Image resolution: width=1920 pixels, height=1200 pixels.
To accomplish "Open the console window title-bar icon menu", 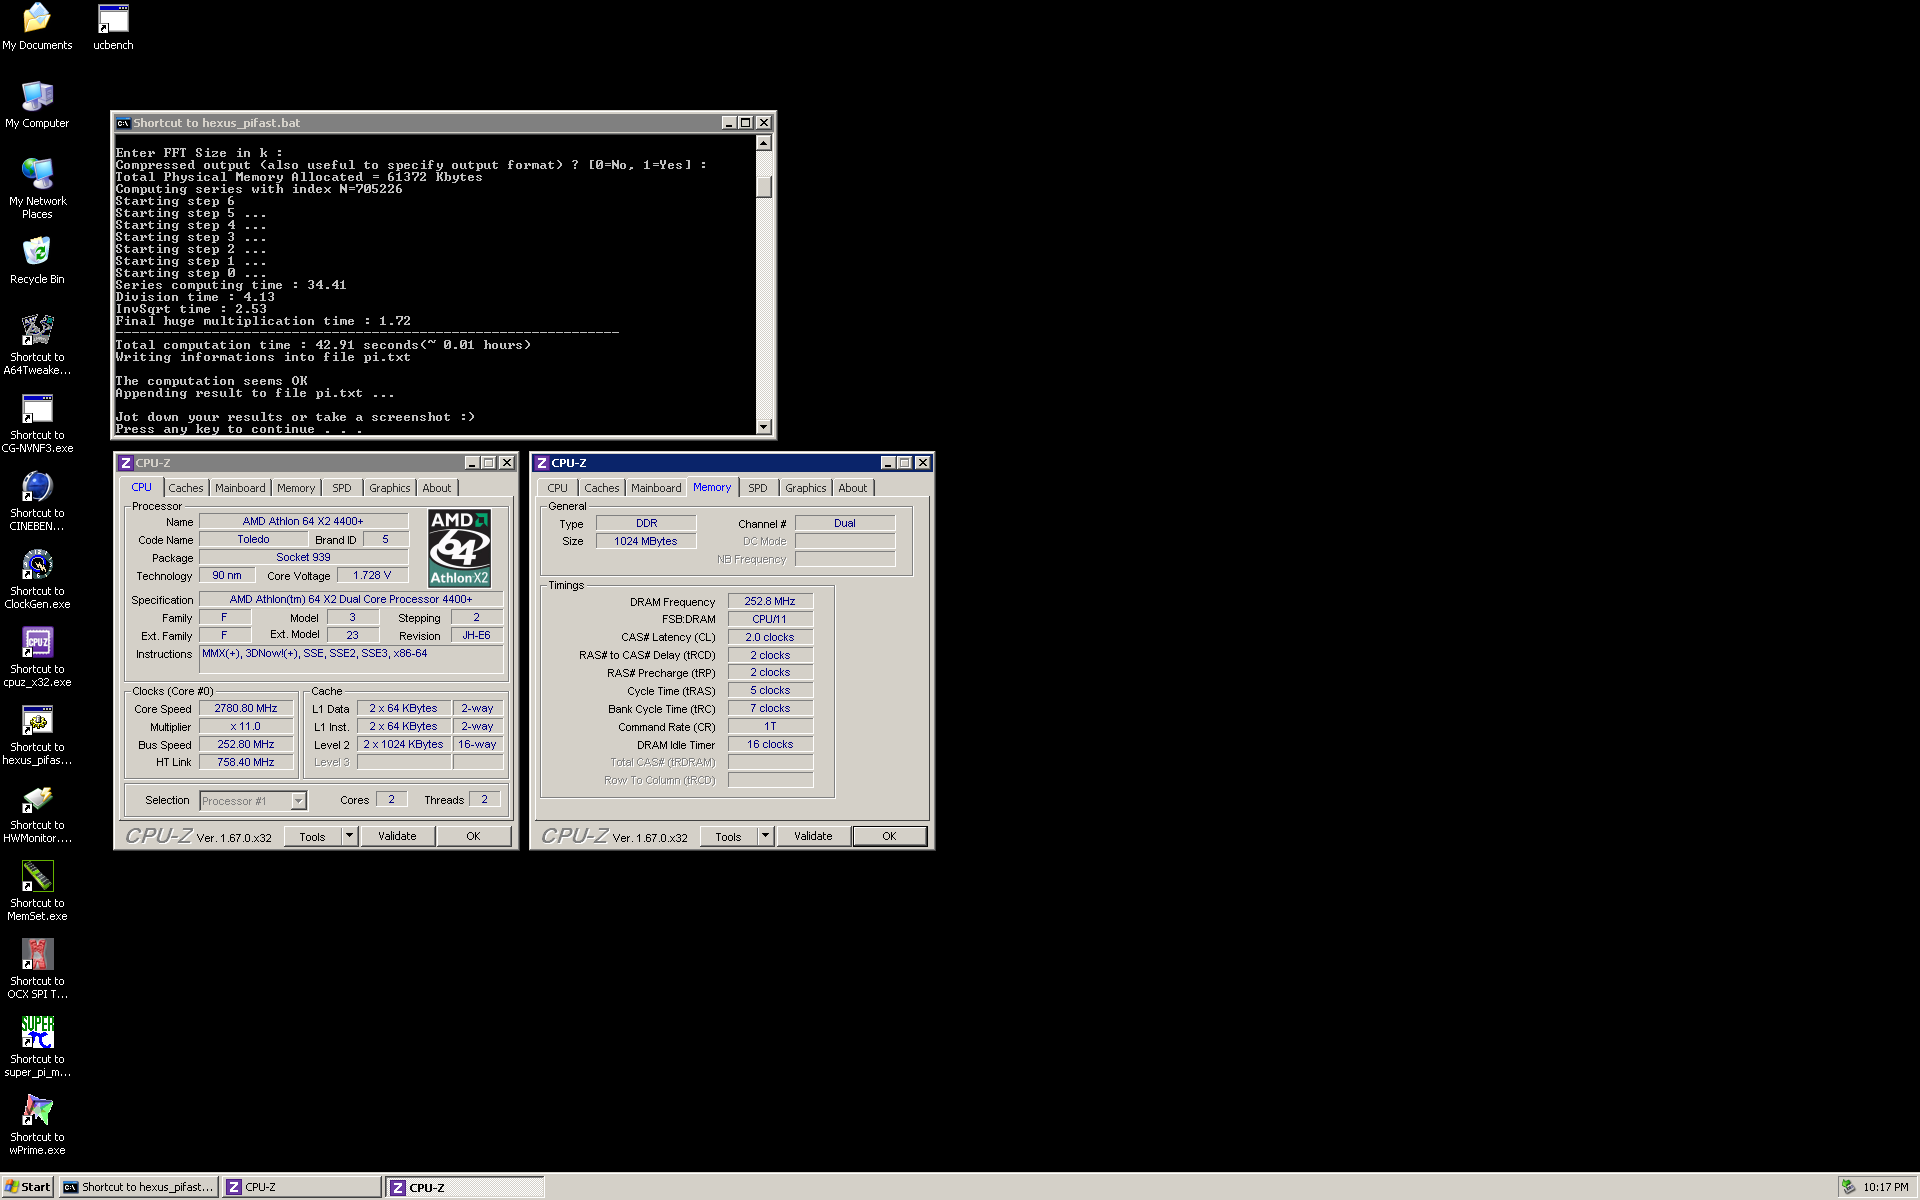I will pyautogui.click(x=123, y=123).
